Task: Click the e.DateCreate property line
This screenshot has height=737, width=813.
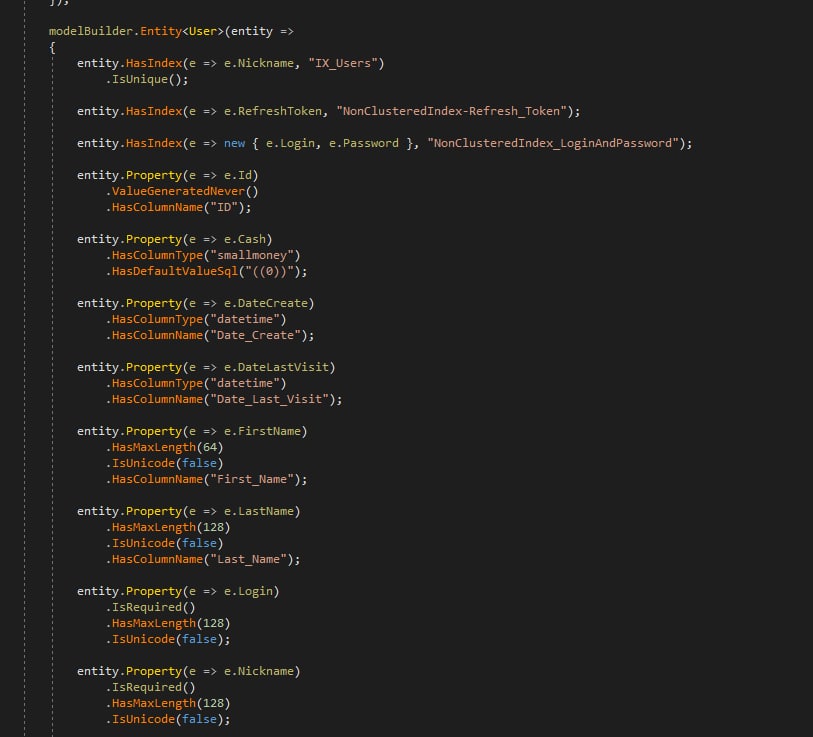Action: click(195, 303)
